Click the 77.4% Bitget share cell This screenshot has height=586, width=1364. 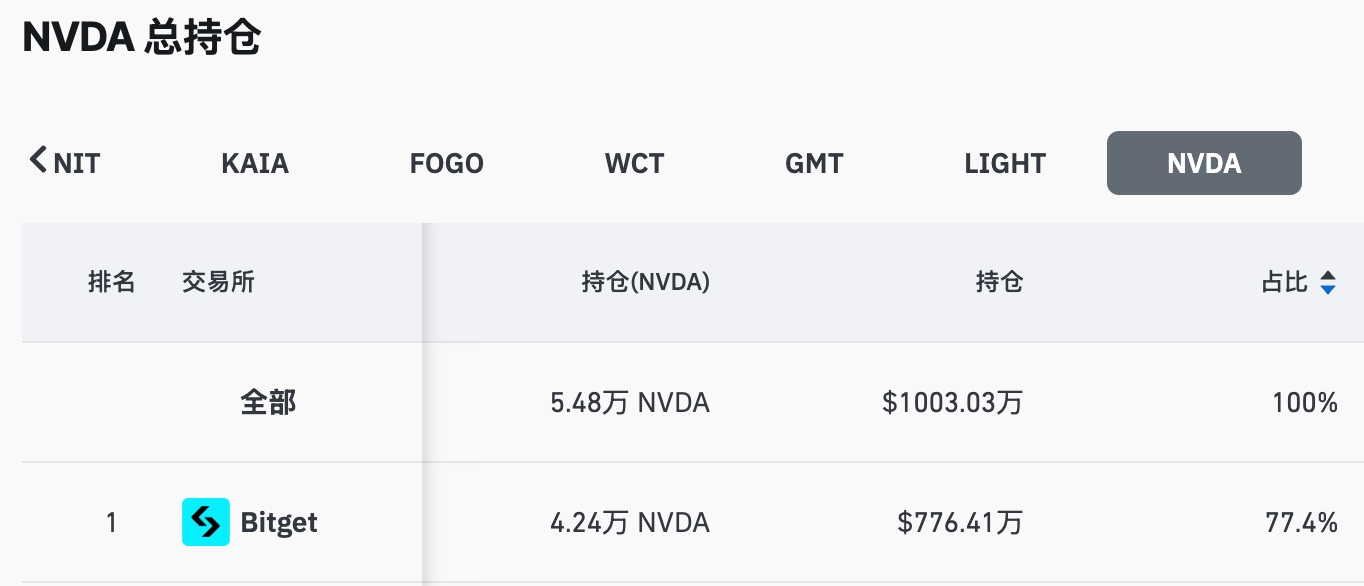1301,522
